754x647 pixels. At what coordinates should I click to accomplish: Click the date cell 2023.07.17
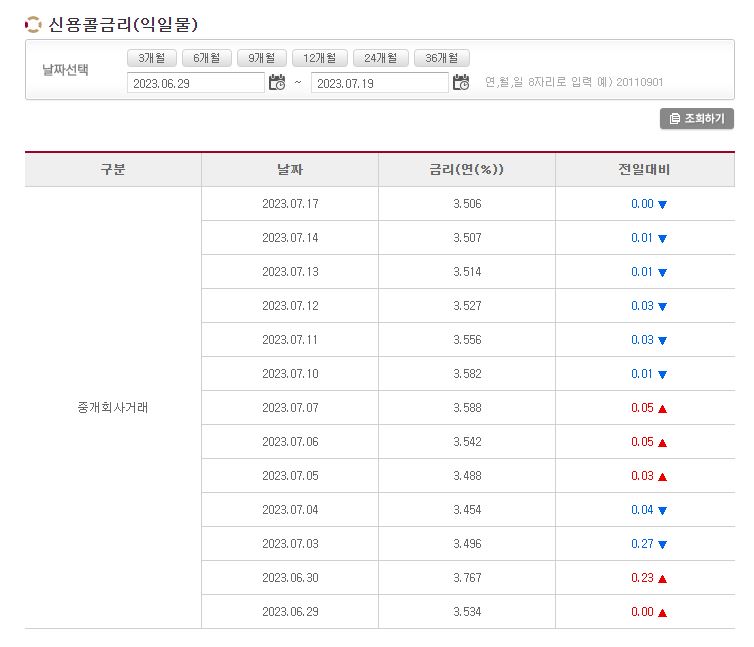pos(290,204)
